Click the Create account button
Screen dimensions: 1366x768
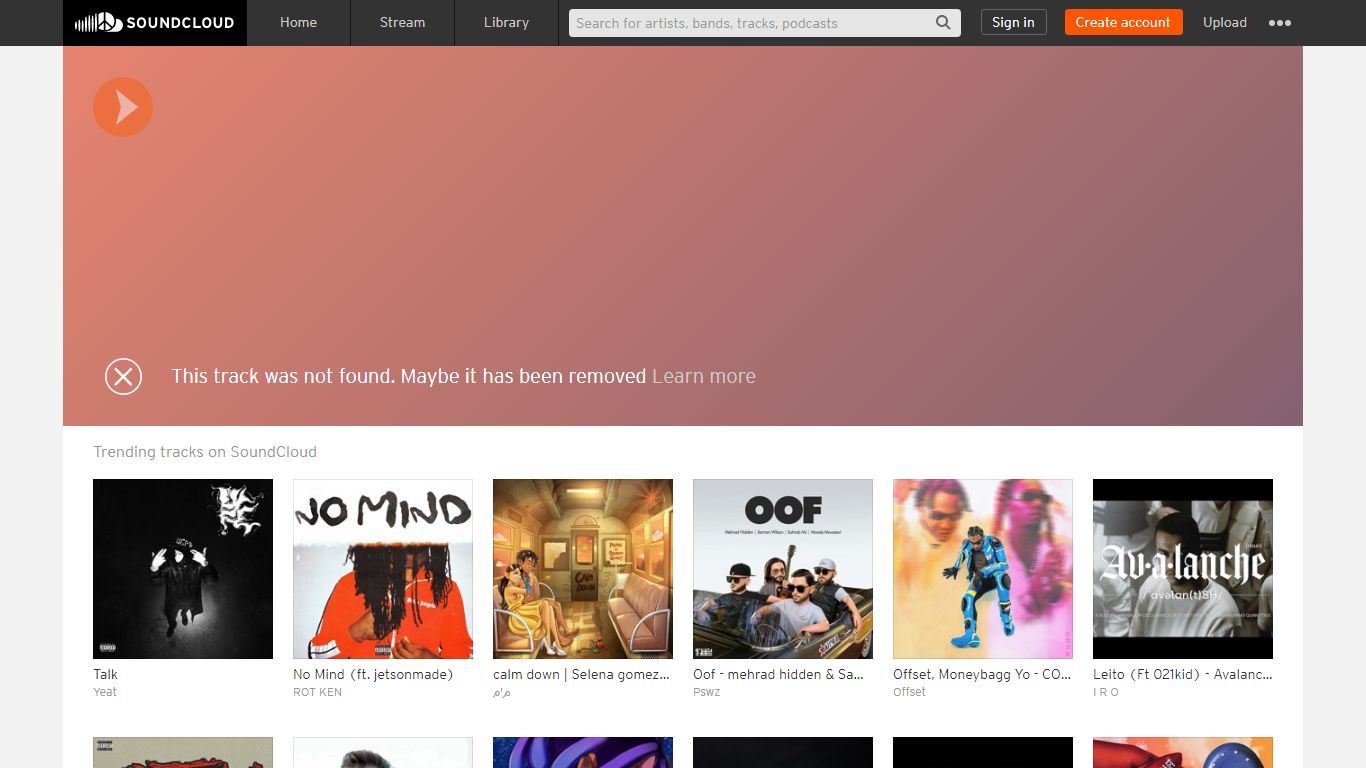1123,22
